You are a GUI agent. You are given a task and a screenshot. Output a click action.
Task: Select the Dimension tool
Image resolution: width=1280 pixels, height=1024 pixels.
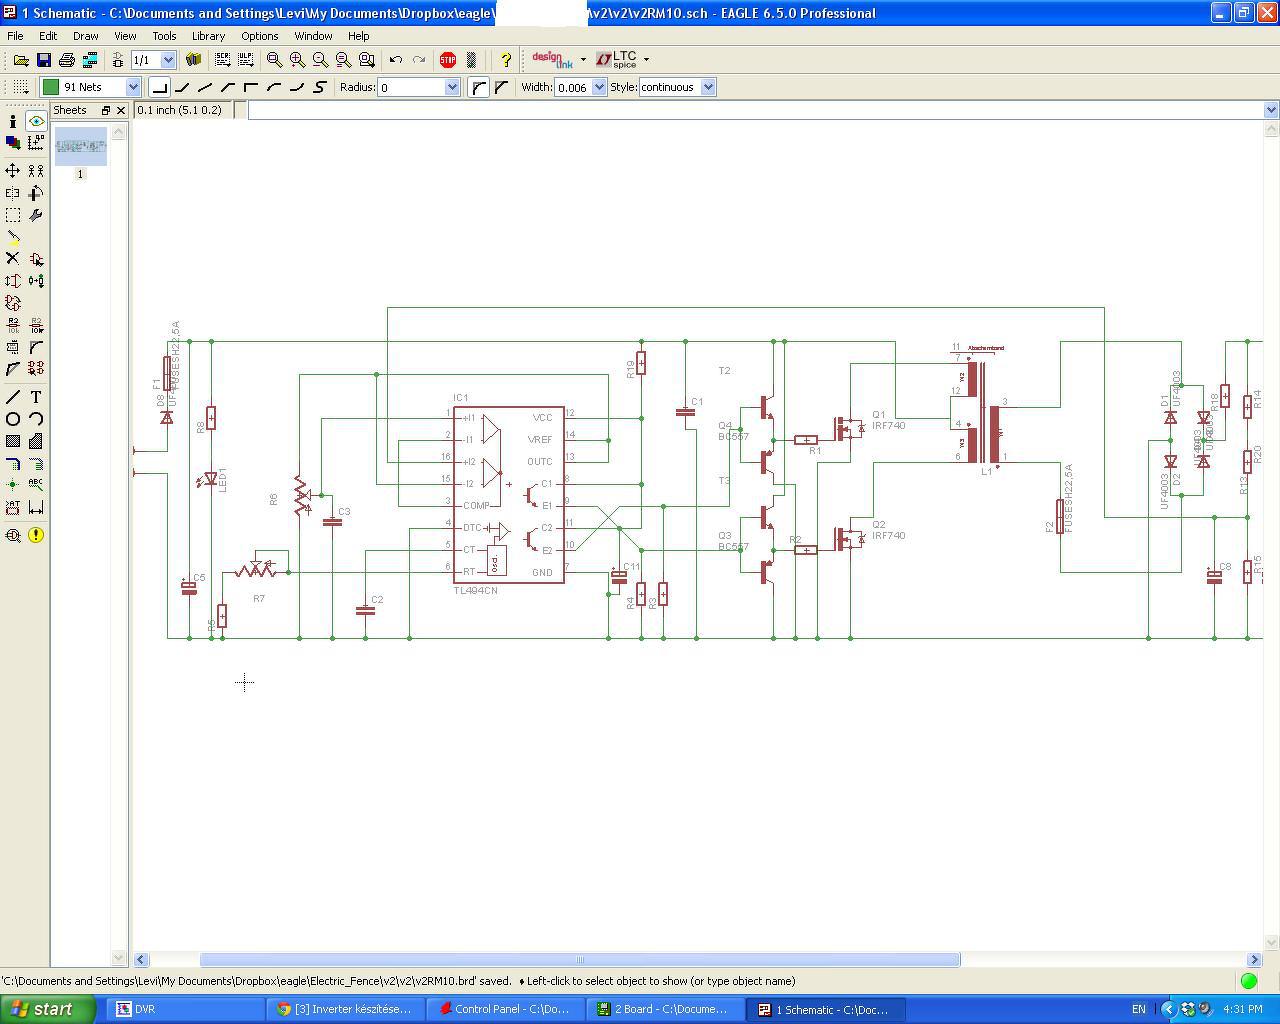(36, 507)
